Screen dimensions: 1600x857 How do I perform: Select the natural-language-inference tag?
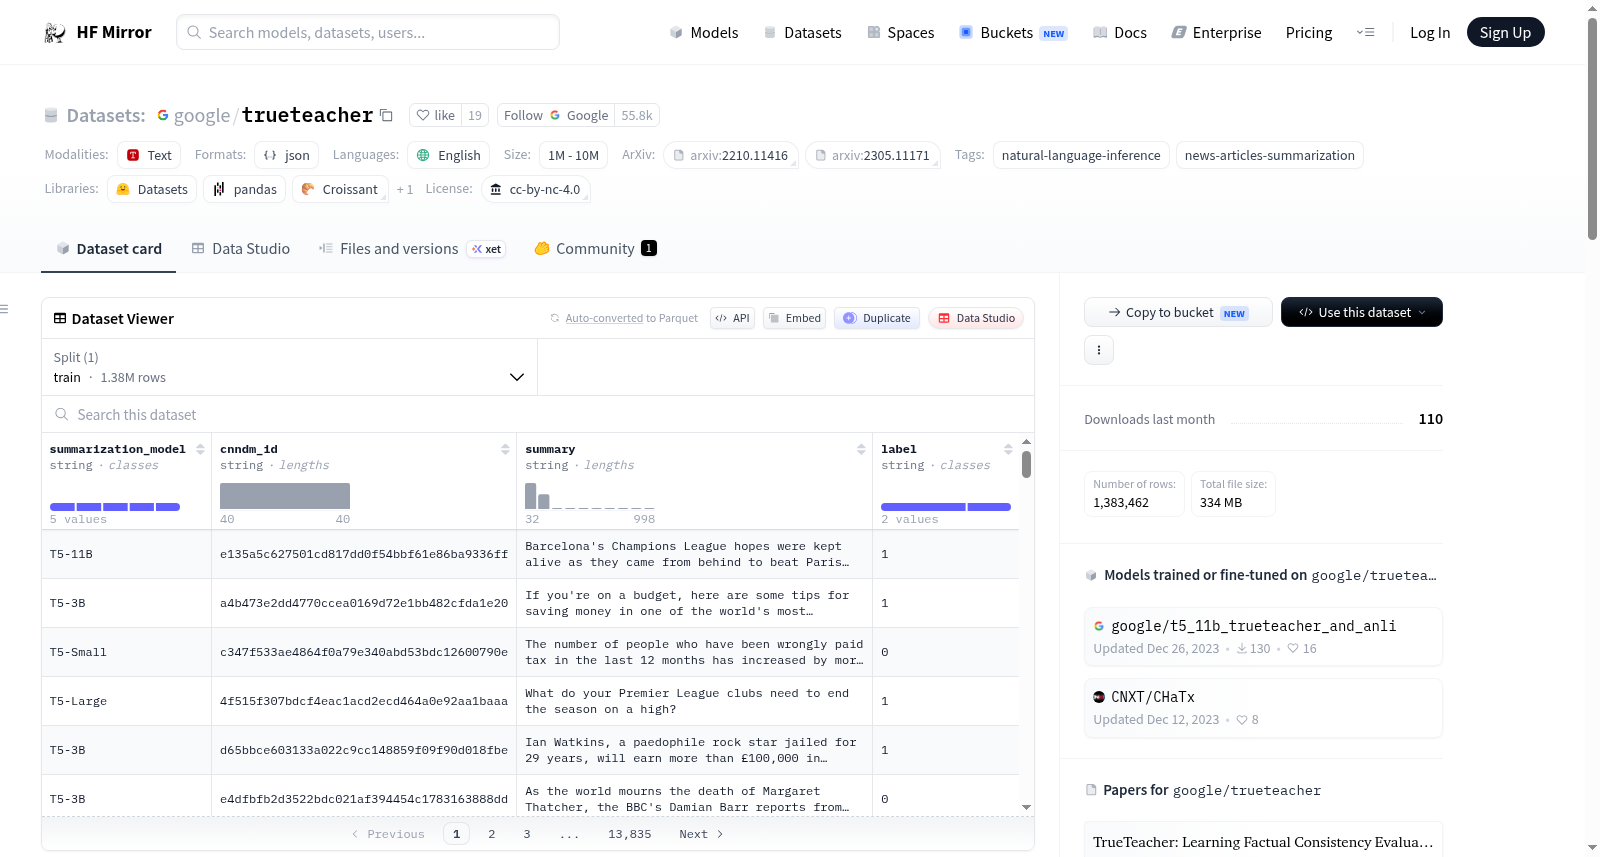[1081, 155]
